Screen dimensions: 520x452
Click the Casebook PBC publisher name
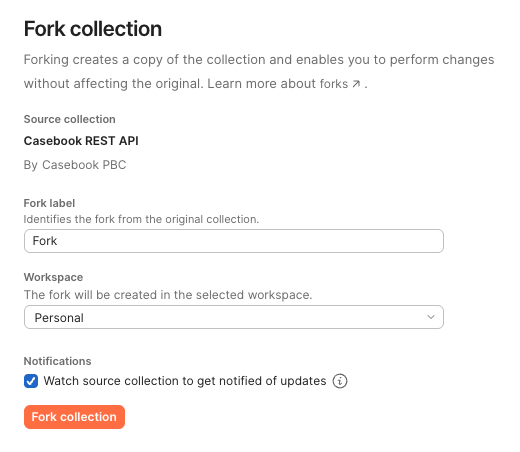pyautogui.click(x=84, y=165)
